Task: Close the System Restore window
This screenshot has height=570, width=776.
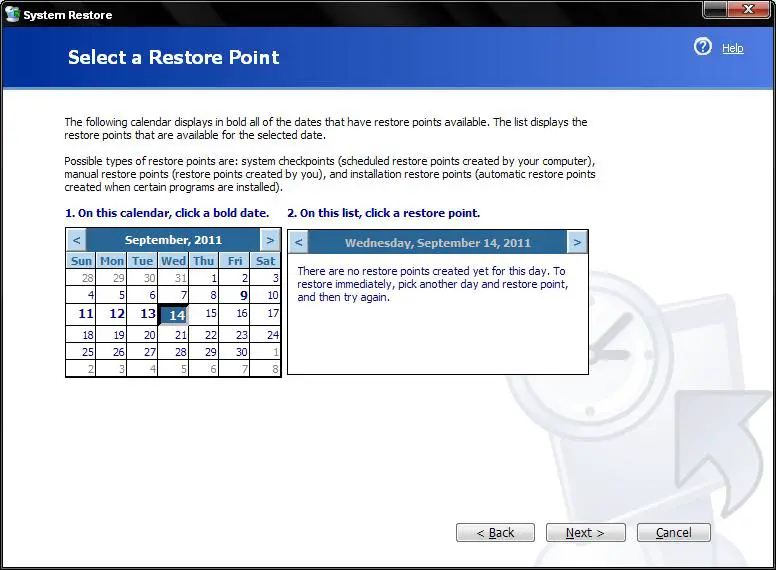Action: pos(749,10)
